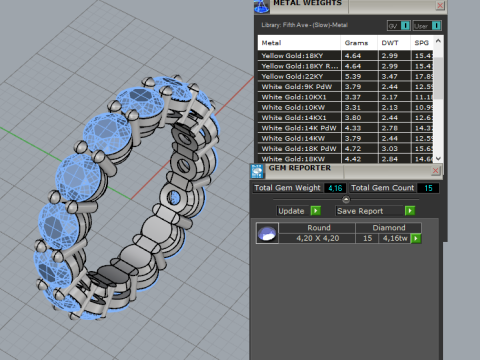Image resolution: width=480 pixels, height=360 pixels.
Task: Click the 4,20 X 4,20 size cell
Action: pyautogui.click(x=317, y=238)
